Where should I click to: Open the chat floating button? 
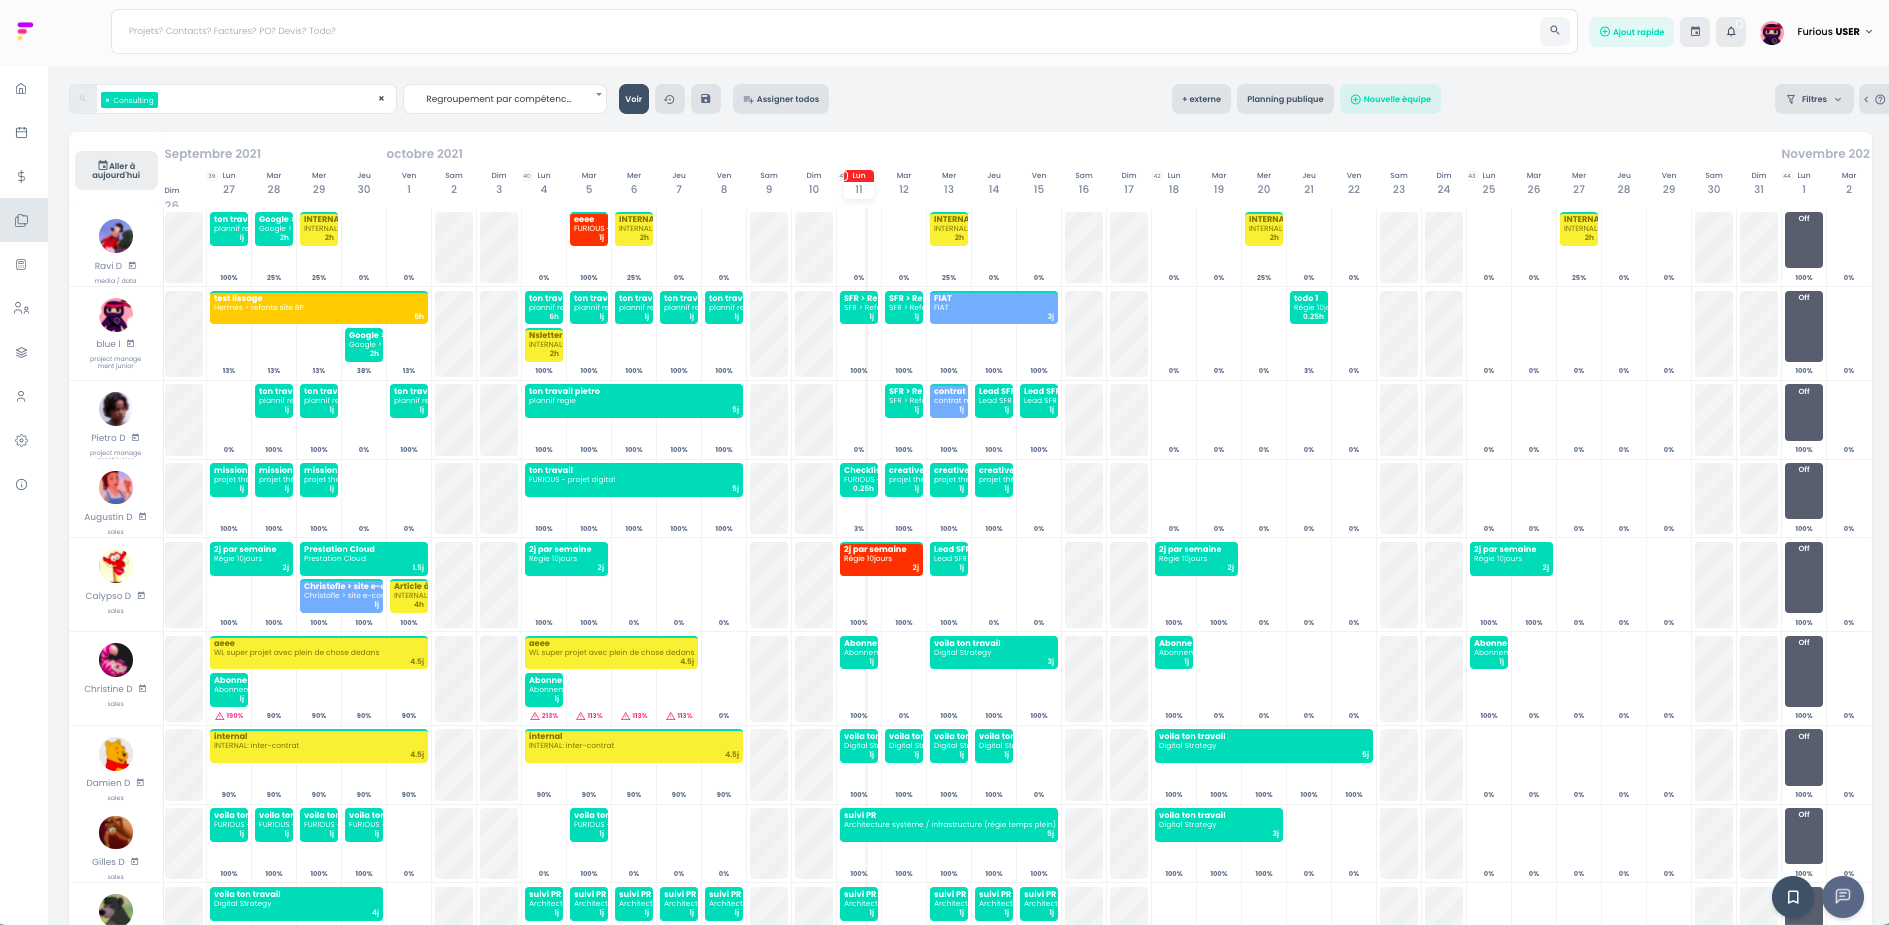tap(1843, 896)
